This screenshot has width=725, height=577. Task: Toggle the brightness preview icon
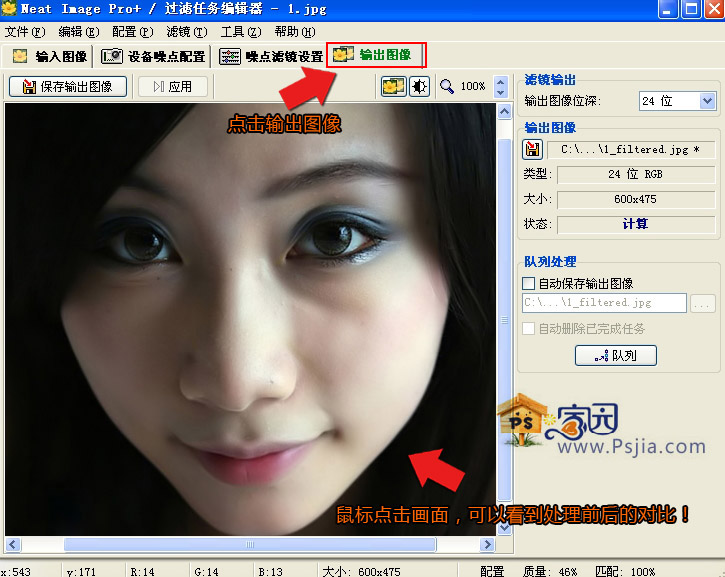(418, 87)
